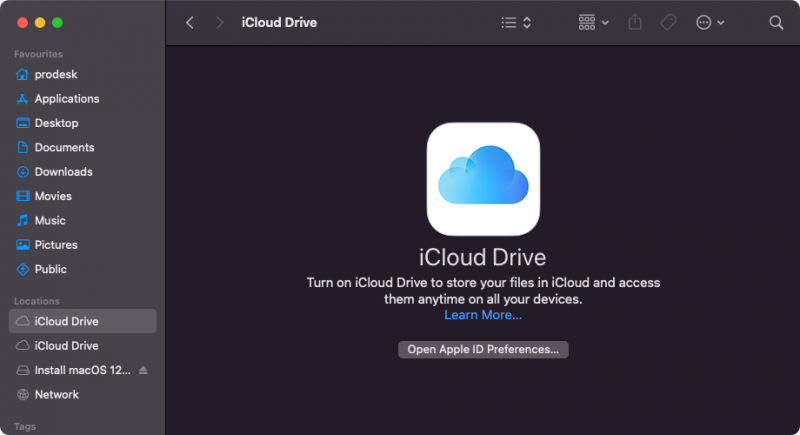Eject the Install macOS volume
Viewport: 800px width, 435px height.
[143, 370]
